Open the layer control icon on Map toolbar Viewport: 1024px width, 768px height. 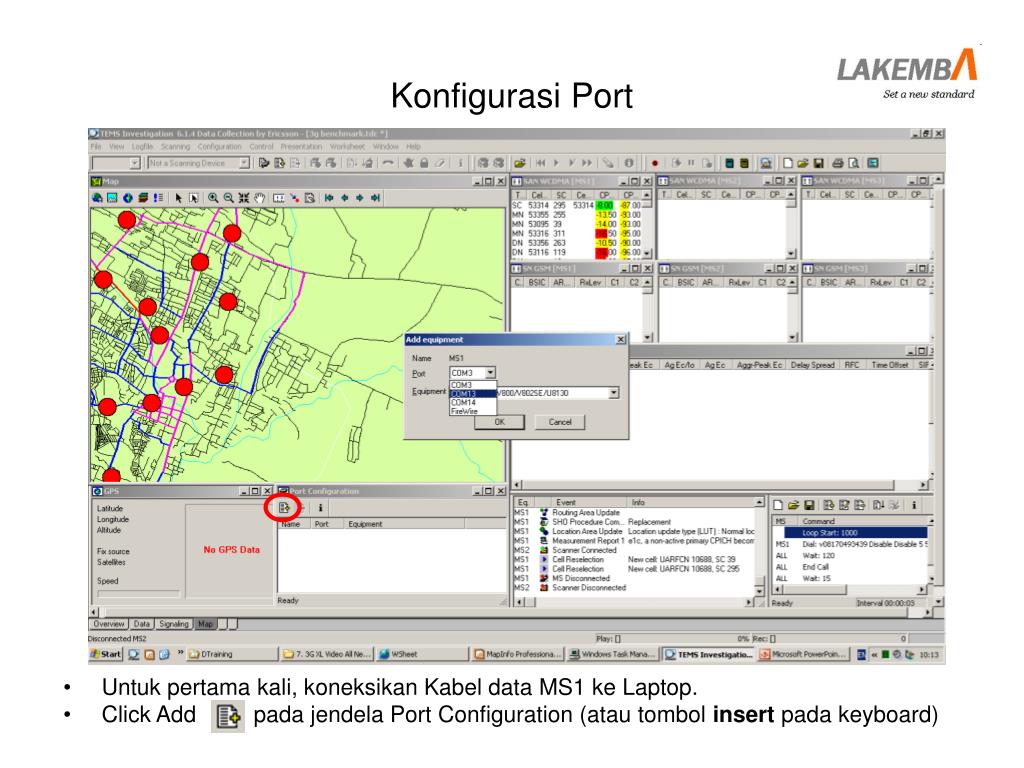pos(143,198)
